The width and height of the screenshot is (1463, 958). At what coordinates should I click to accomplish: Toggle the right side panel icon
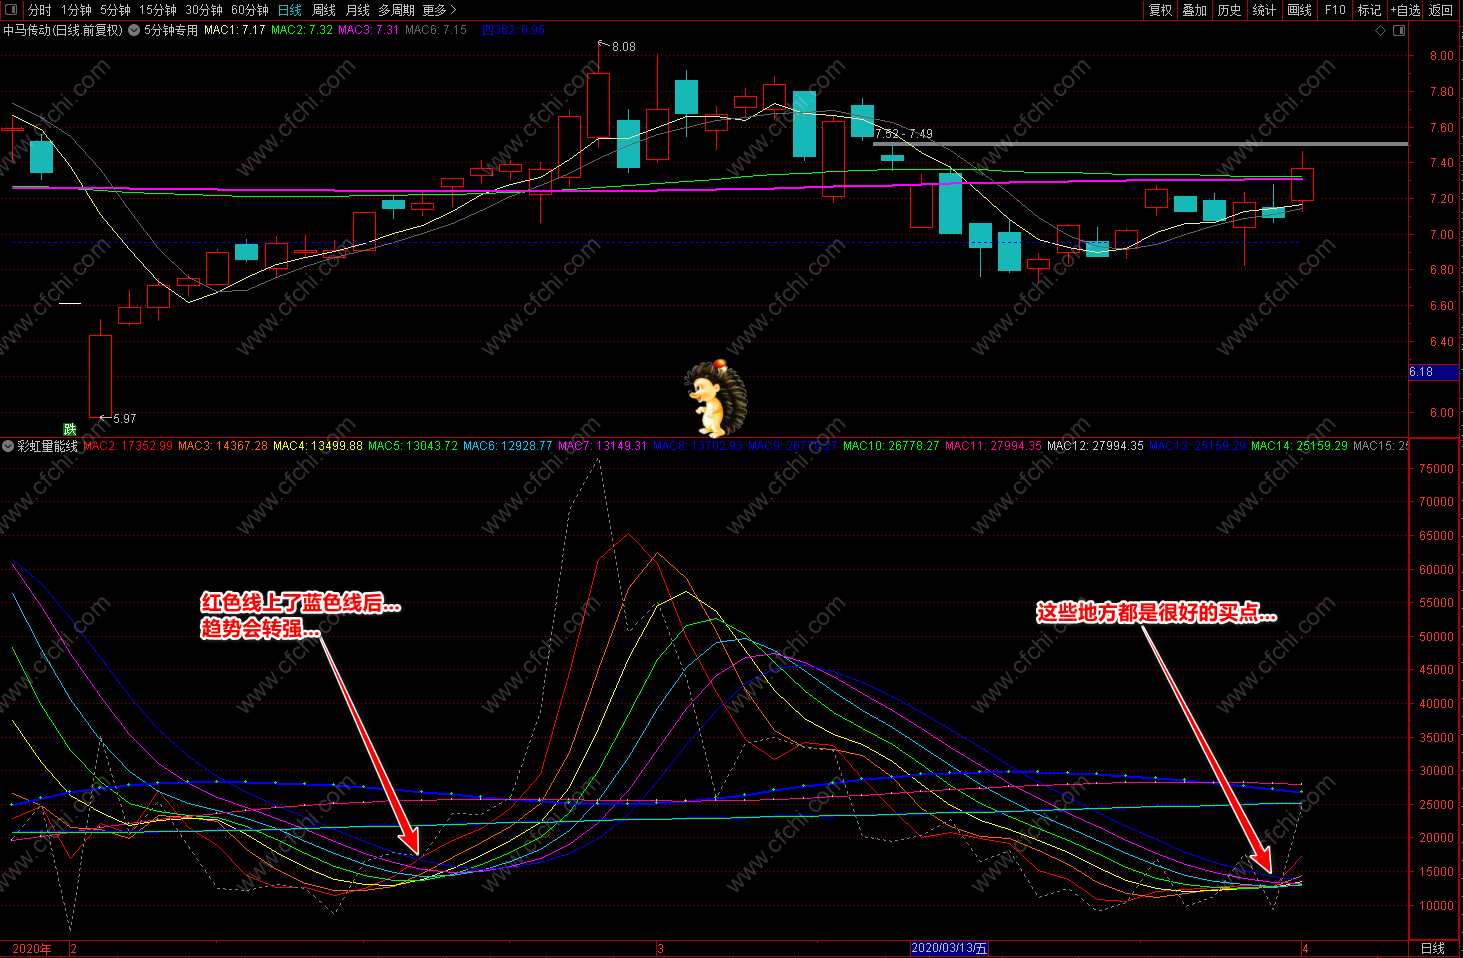tap(1399, 30)
